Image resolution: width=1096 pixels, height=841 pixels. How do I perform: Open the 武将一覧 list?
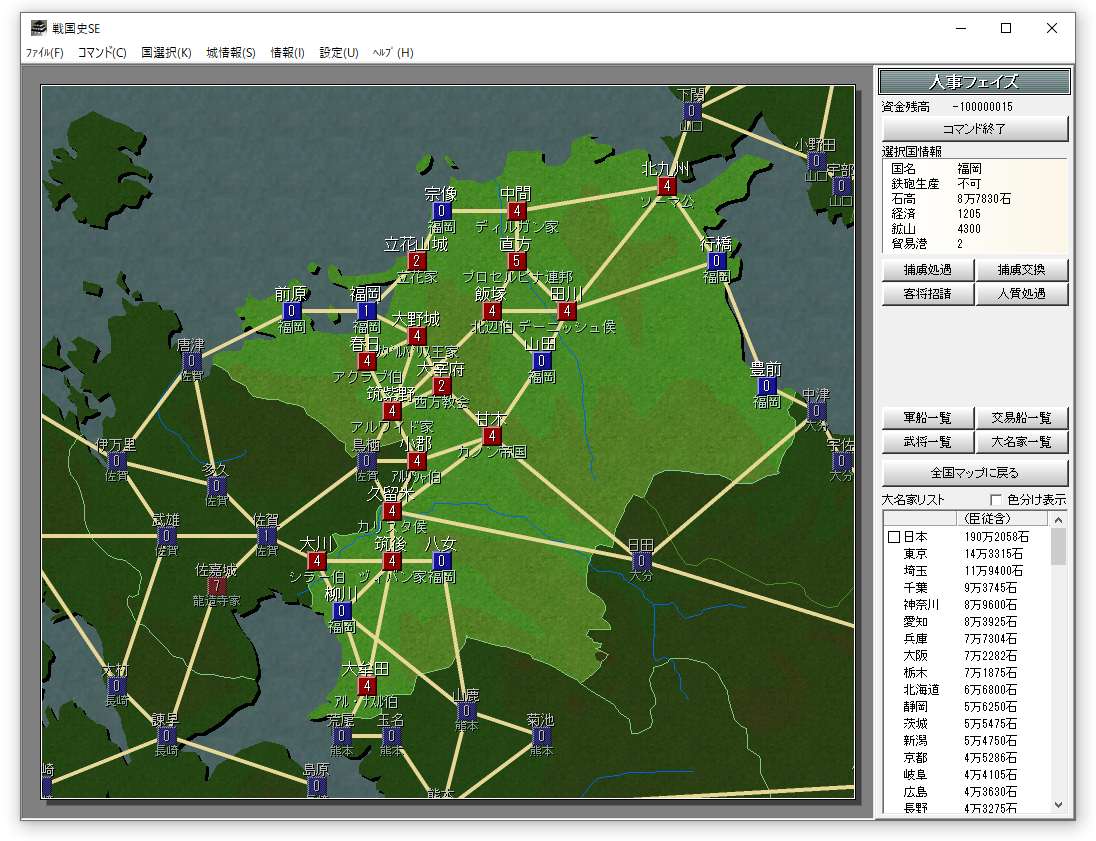pos(928,442)
